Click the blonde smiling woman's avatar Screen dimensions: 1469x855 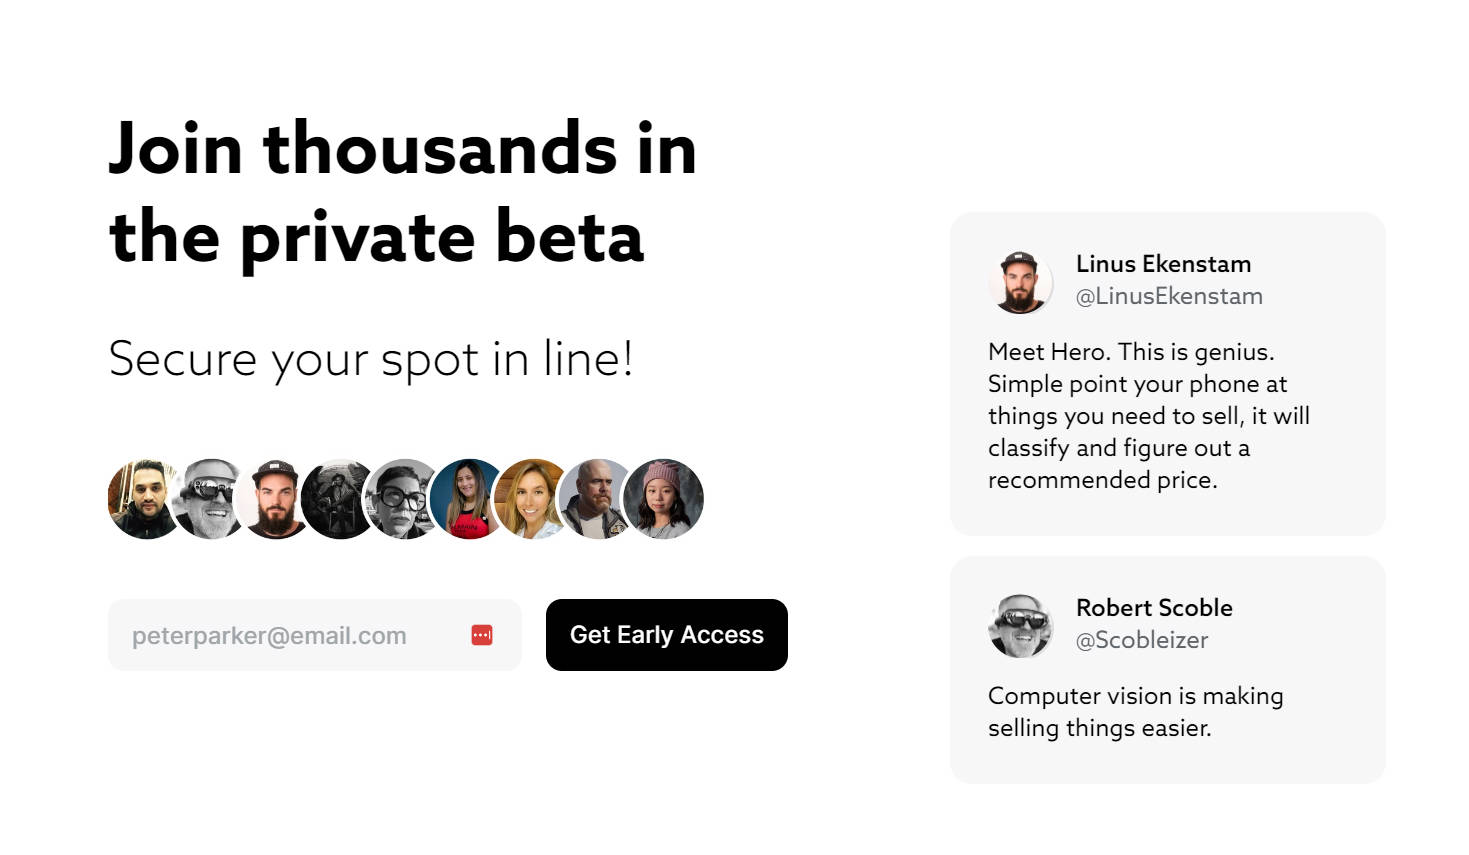531,499
